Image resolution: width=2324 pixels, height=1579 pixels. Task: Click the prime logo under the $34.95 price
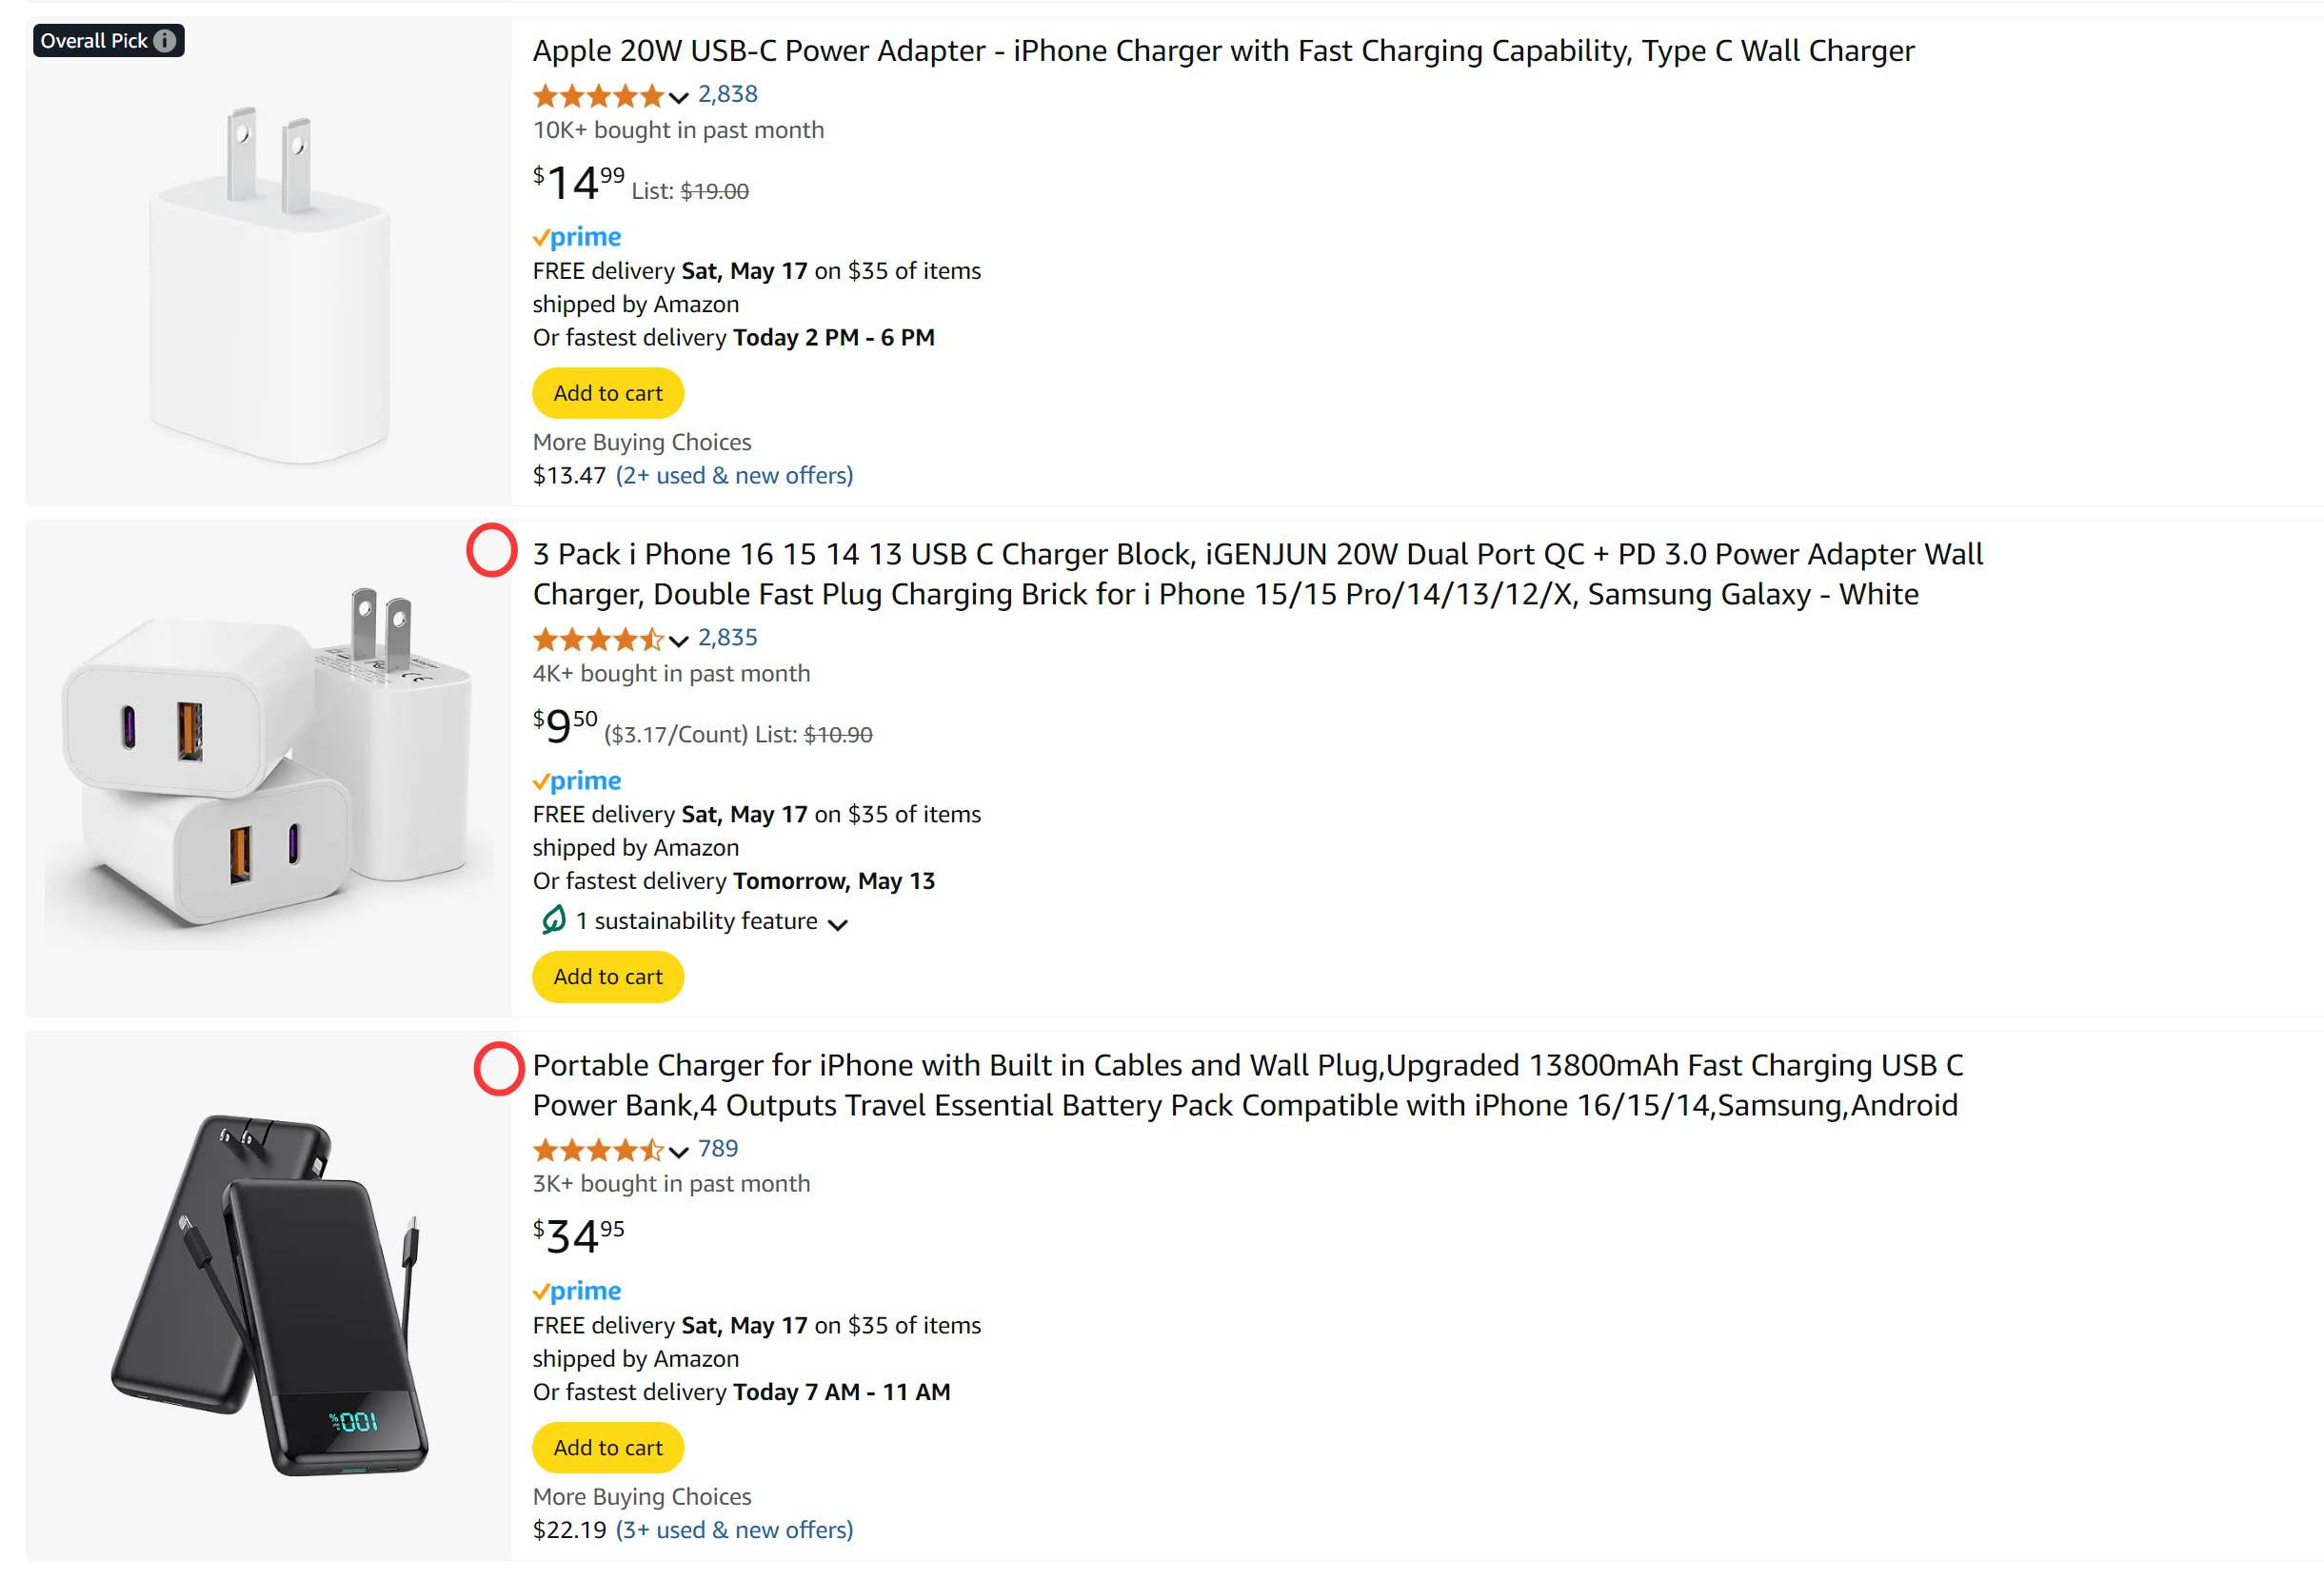coord(577,1292)
